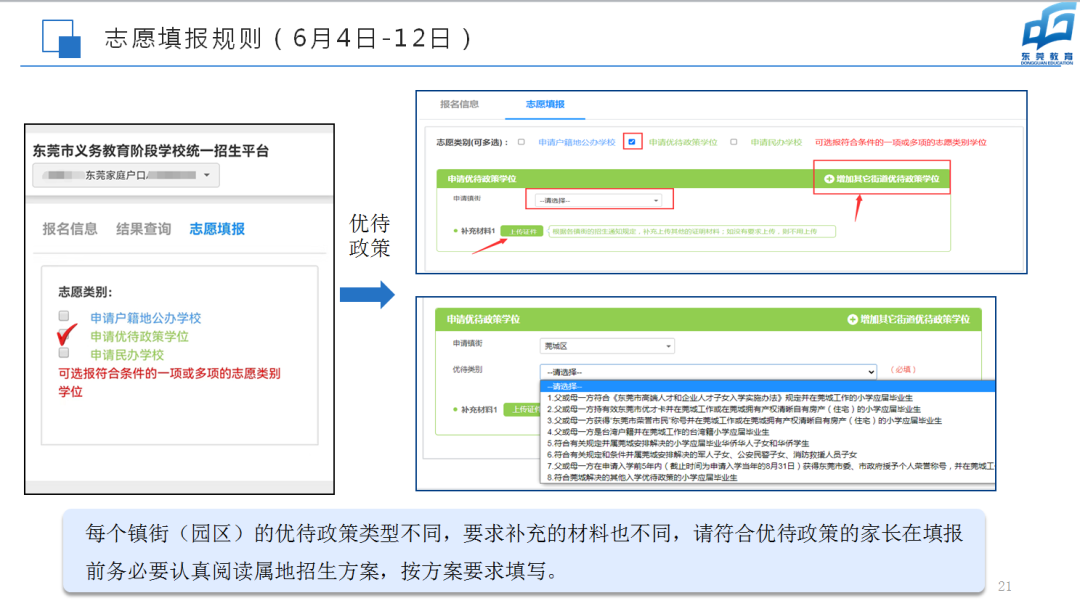Open the 优待类别 --请选择-- dropdown
The width and height of the screenshot is (1080, 606).
click(x=708, y=372)
